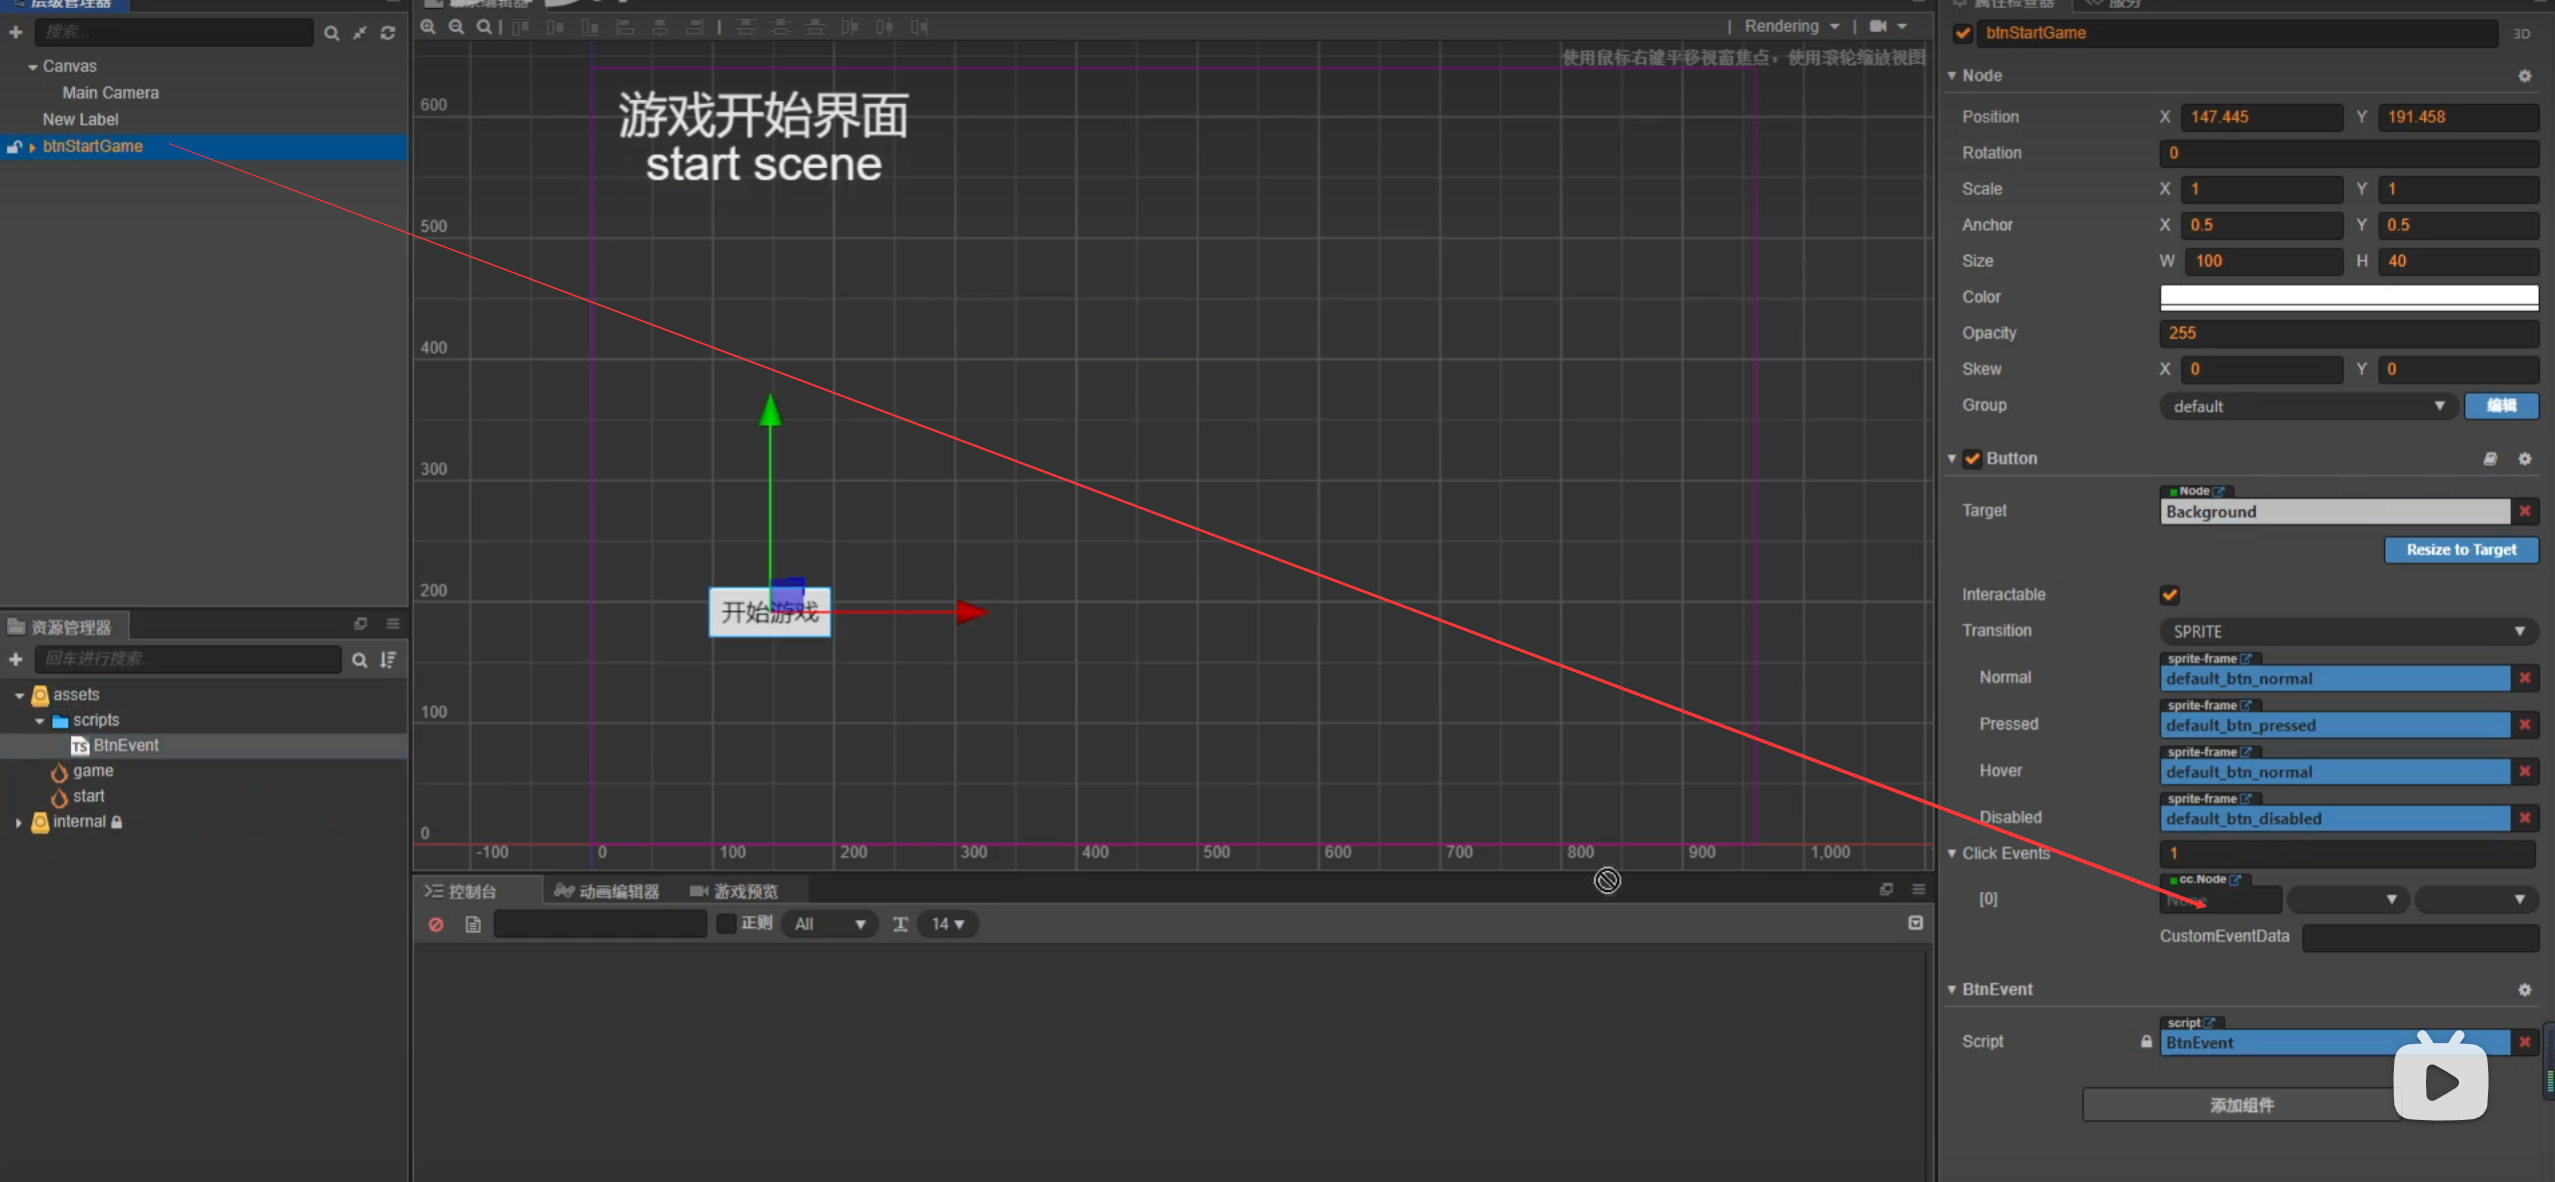
Task: Collapse the Click Events section
Action: point(1952,854)
